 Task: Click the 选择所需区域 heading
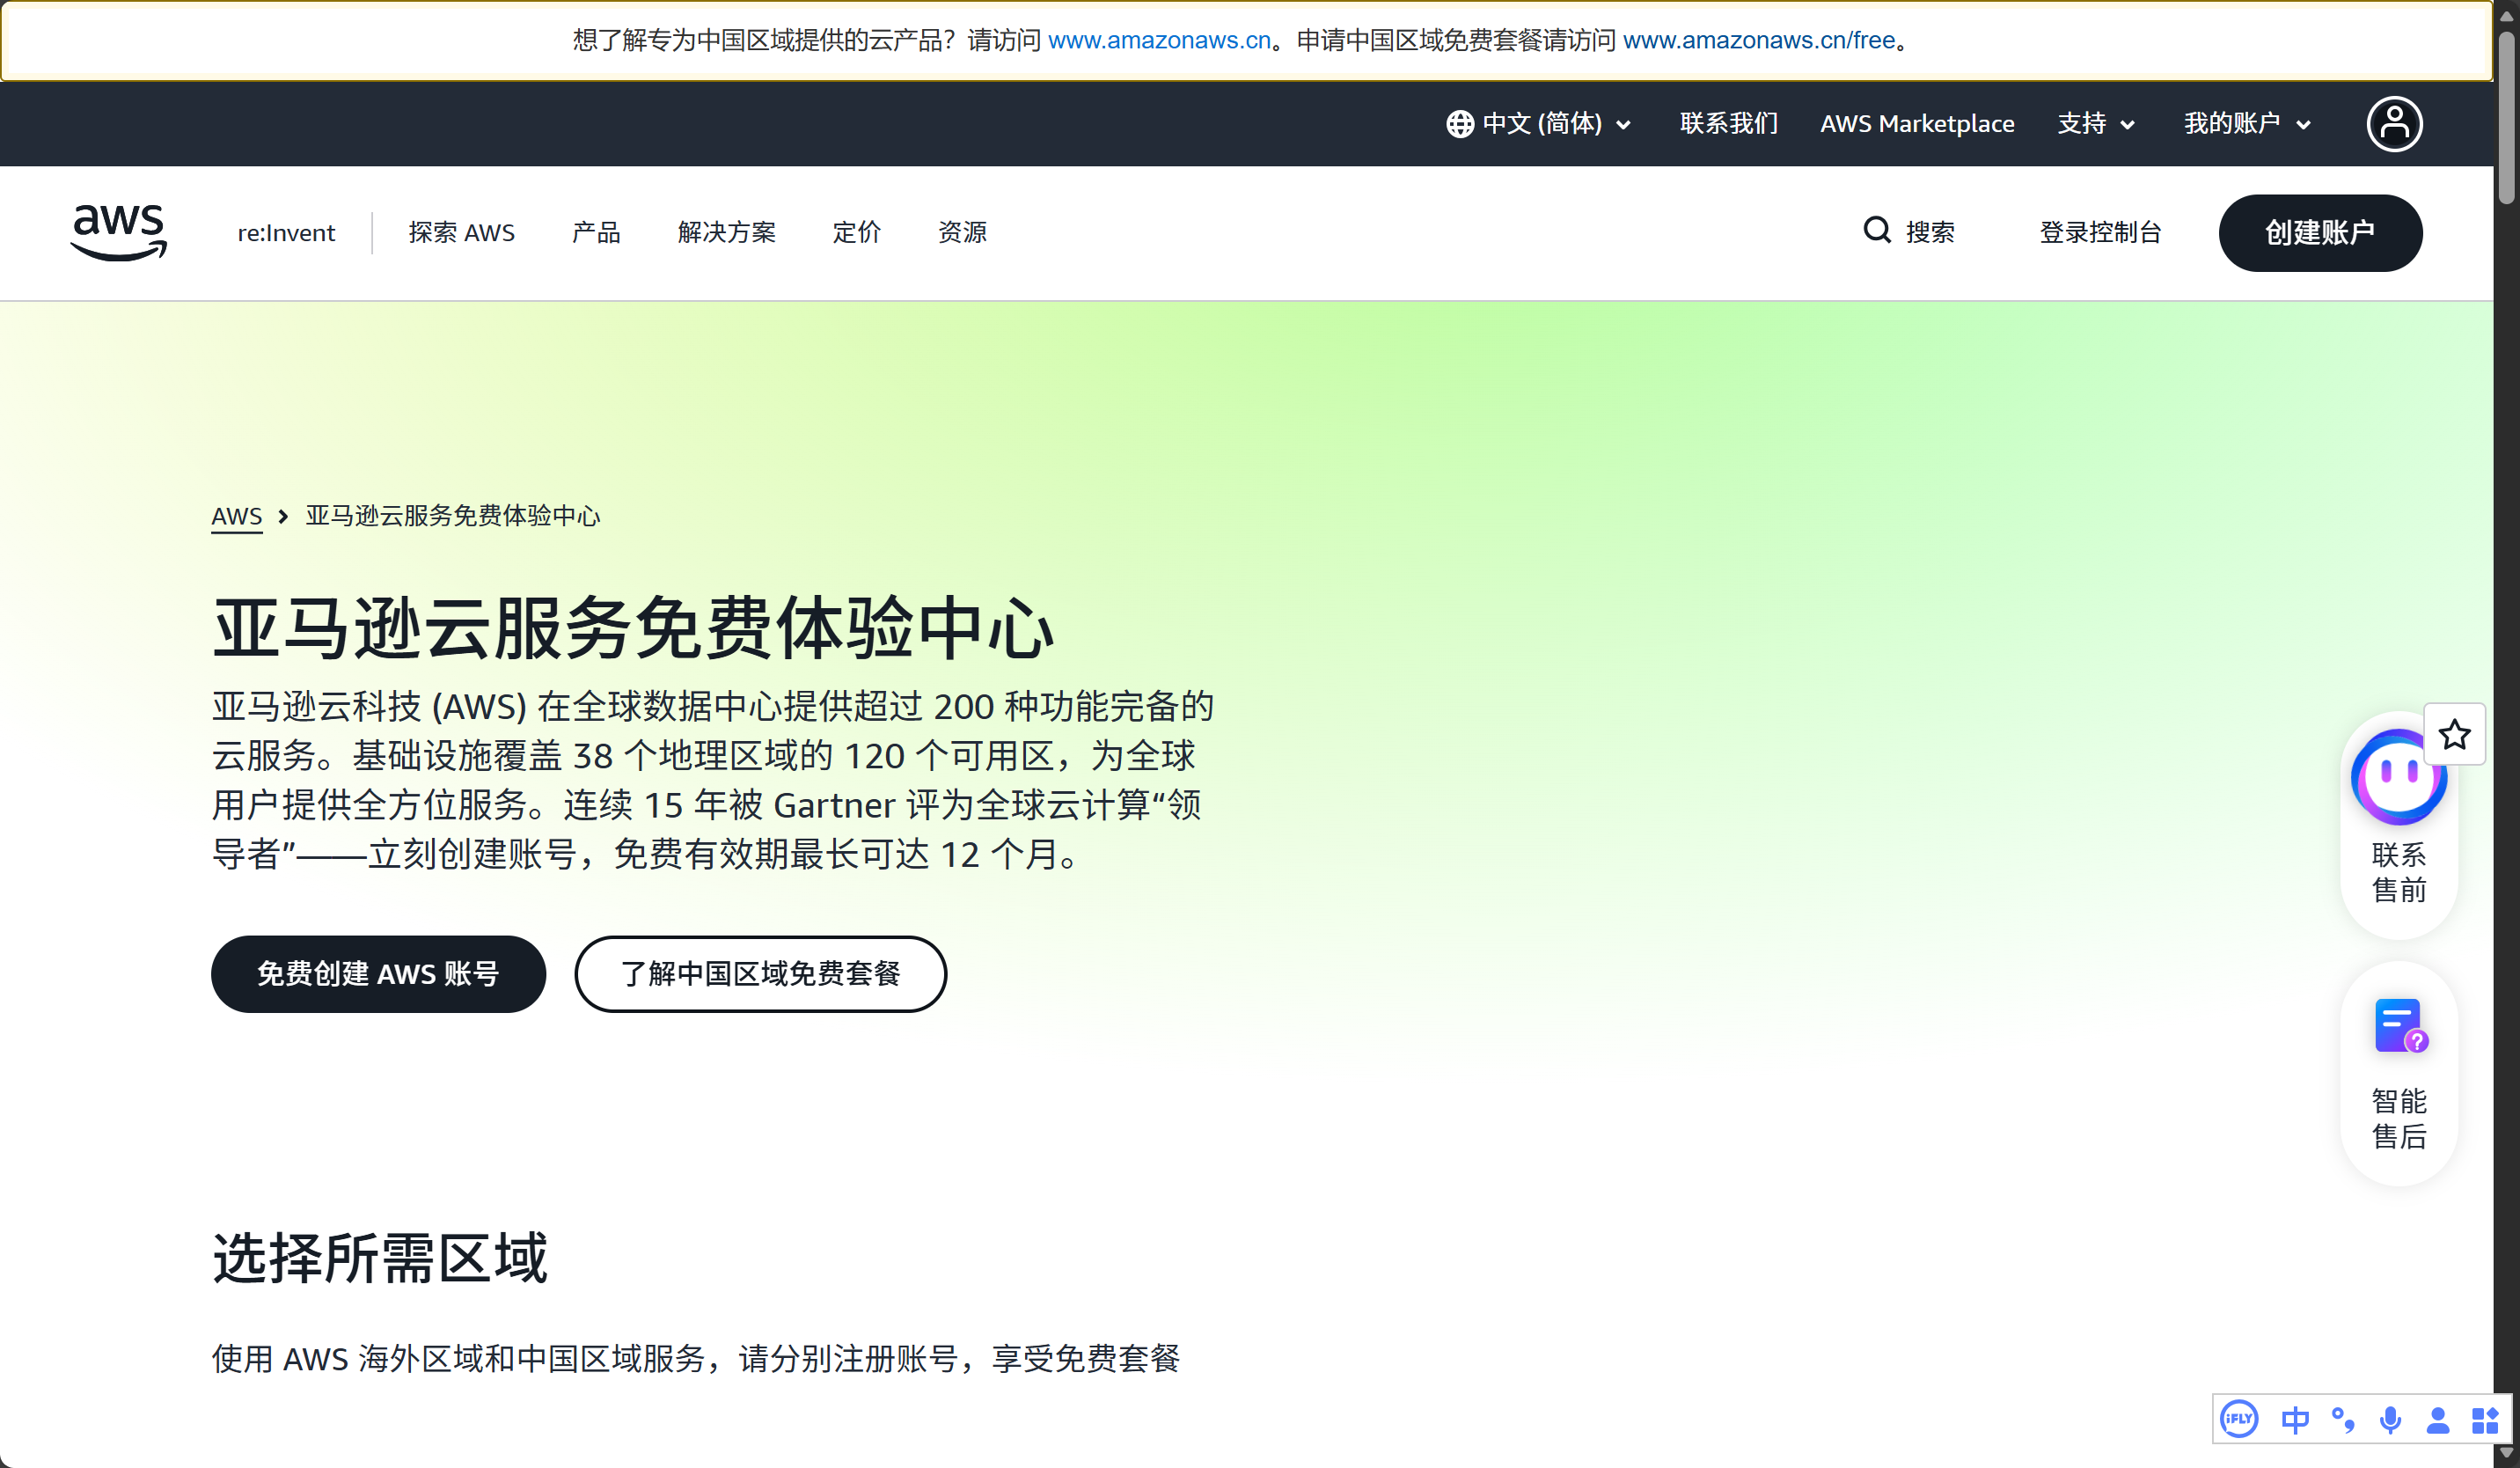[380, 1258]
